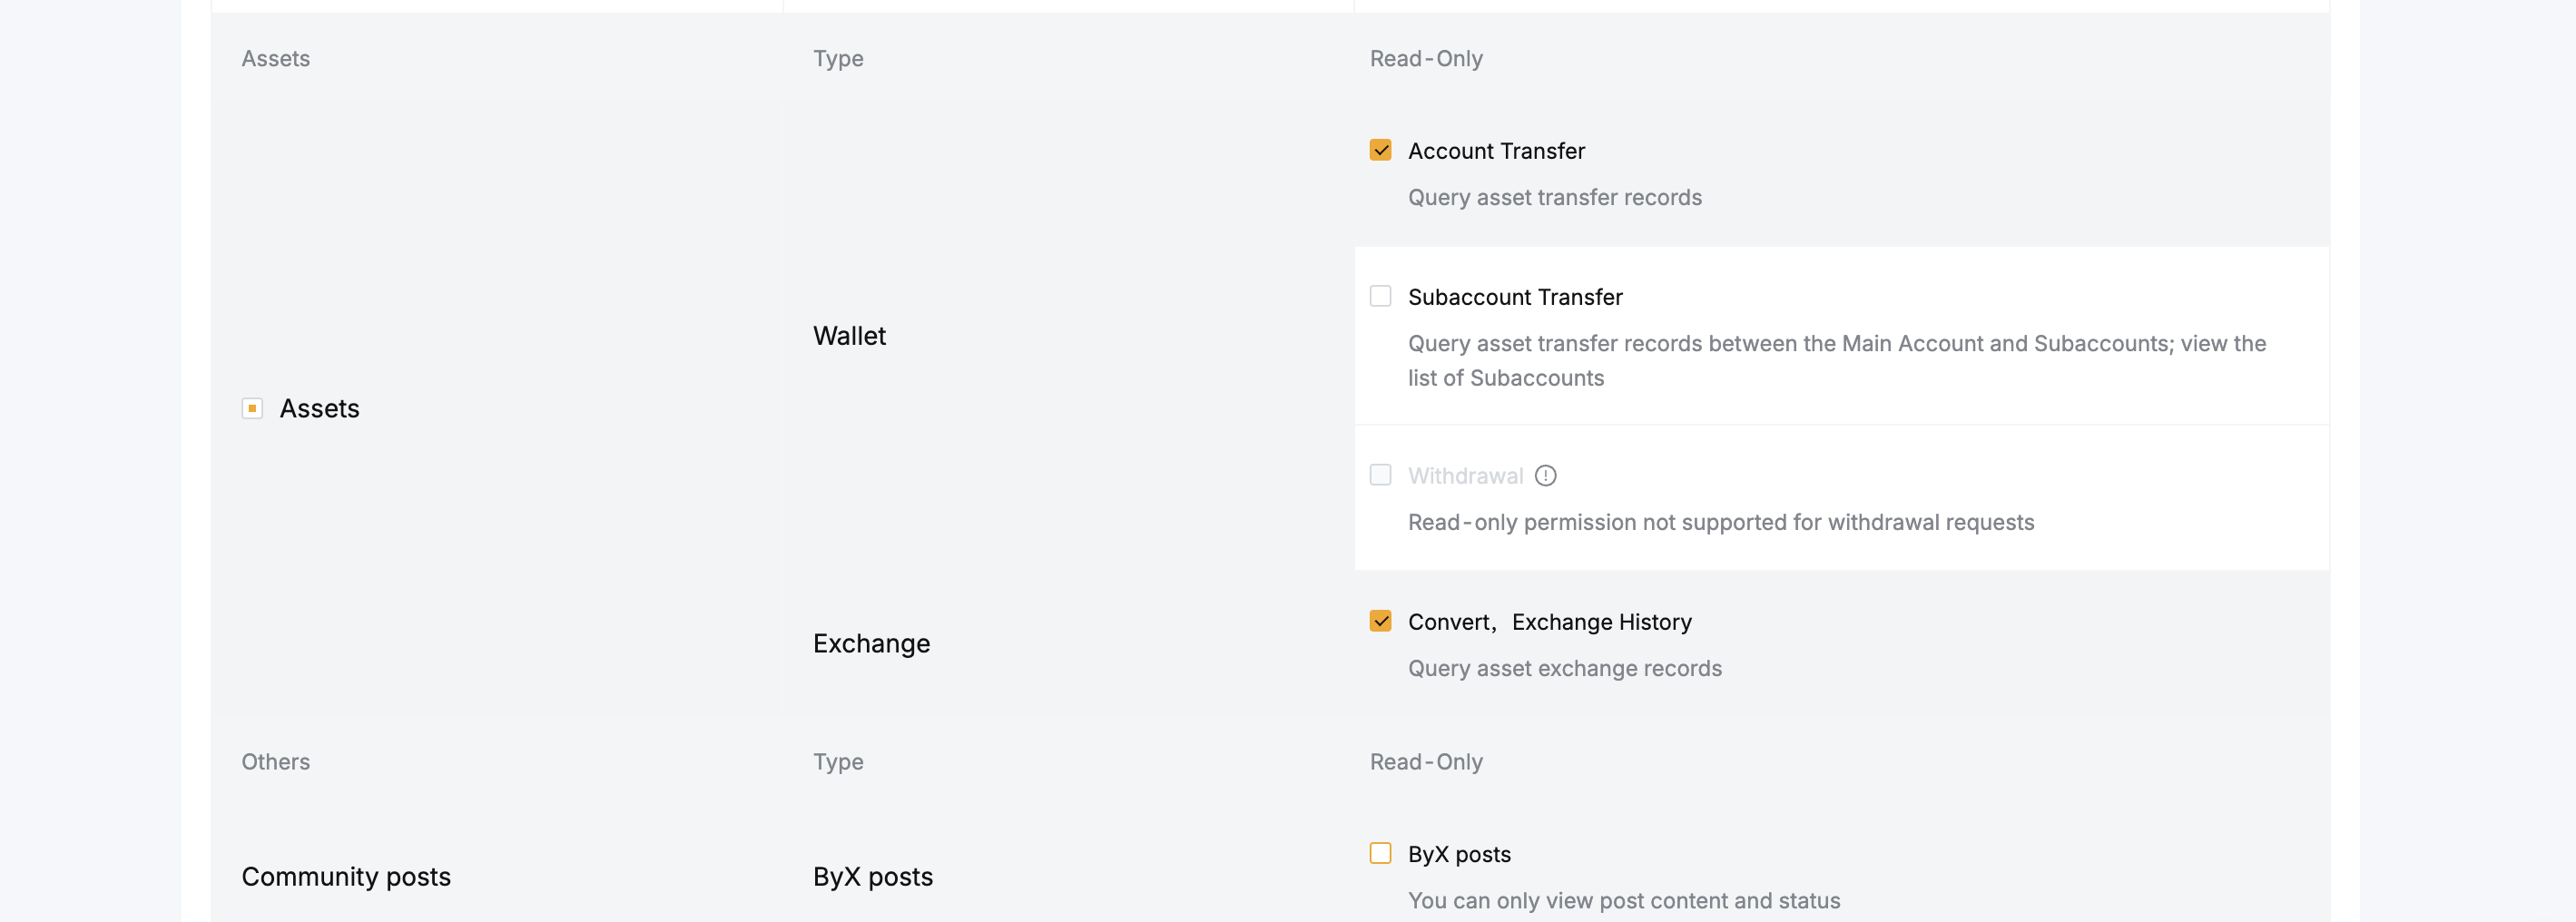Toggle the Assets group checkbox
The width and height of the screenshot is (2576, 922).
pyautogui.click(x=252, y=408)
